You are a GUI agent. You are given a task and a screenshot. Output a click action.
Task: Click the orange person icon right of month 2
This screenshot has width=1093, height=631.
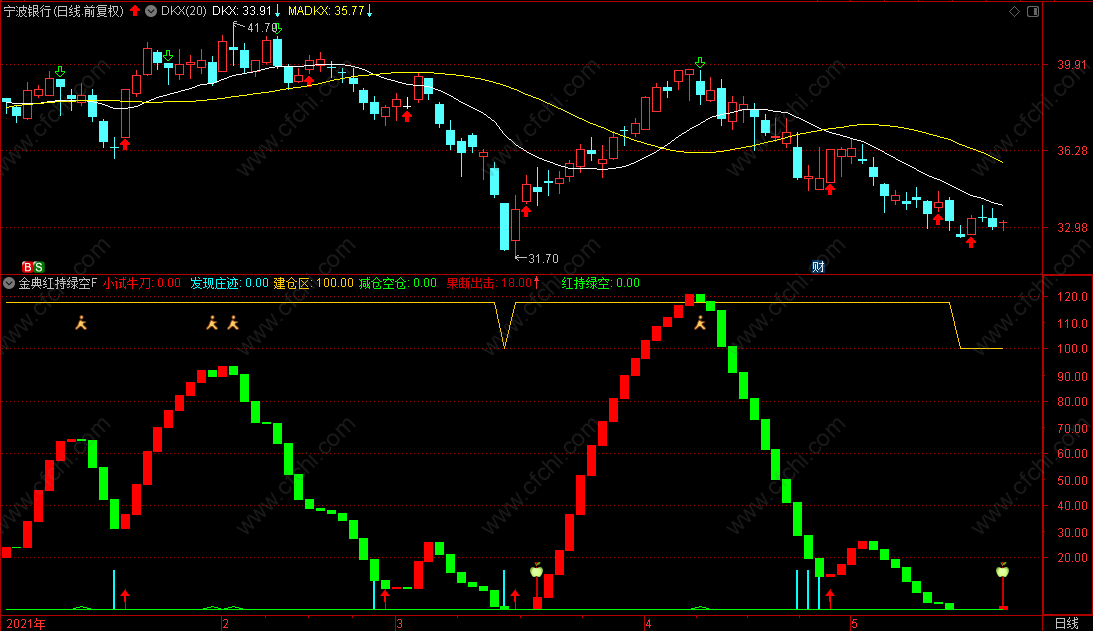tap(233, 322)
